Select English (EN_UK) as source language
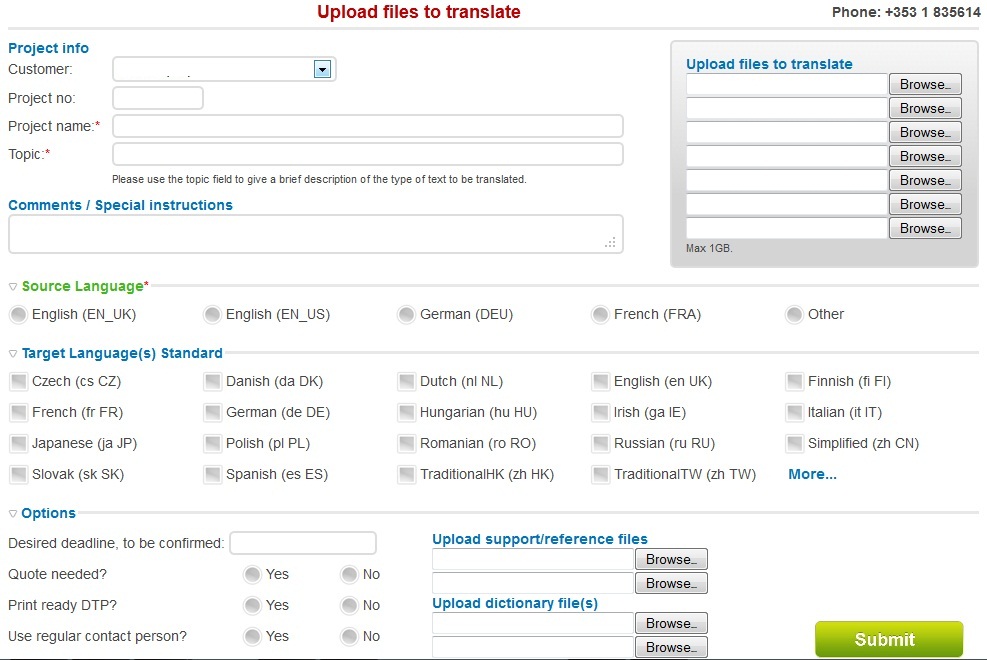Screen dimensions: 987x660 coord(19,314)
